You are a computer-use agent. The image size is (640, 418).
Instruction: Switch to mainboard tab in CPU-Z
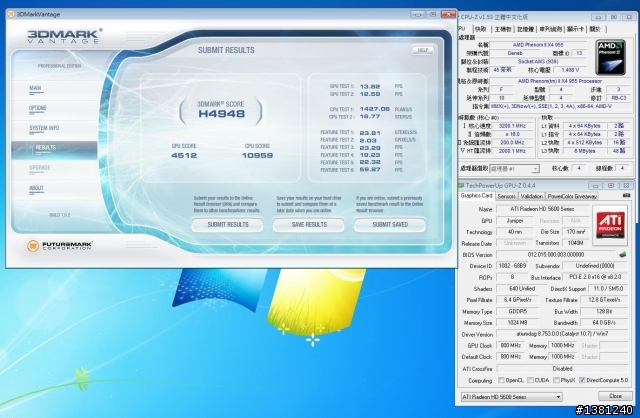[x=502, y=29]
